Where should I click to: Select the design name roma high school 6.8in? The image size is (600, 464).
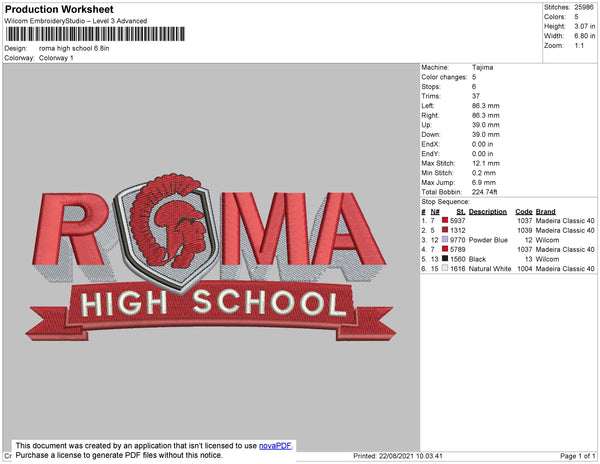pyautogui.click(x=74, y=48)
